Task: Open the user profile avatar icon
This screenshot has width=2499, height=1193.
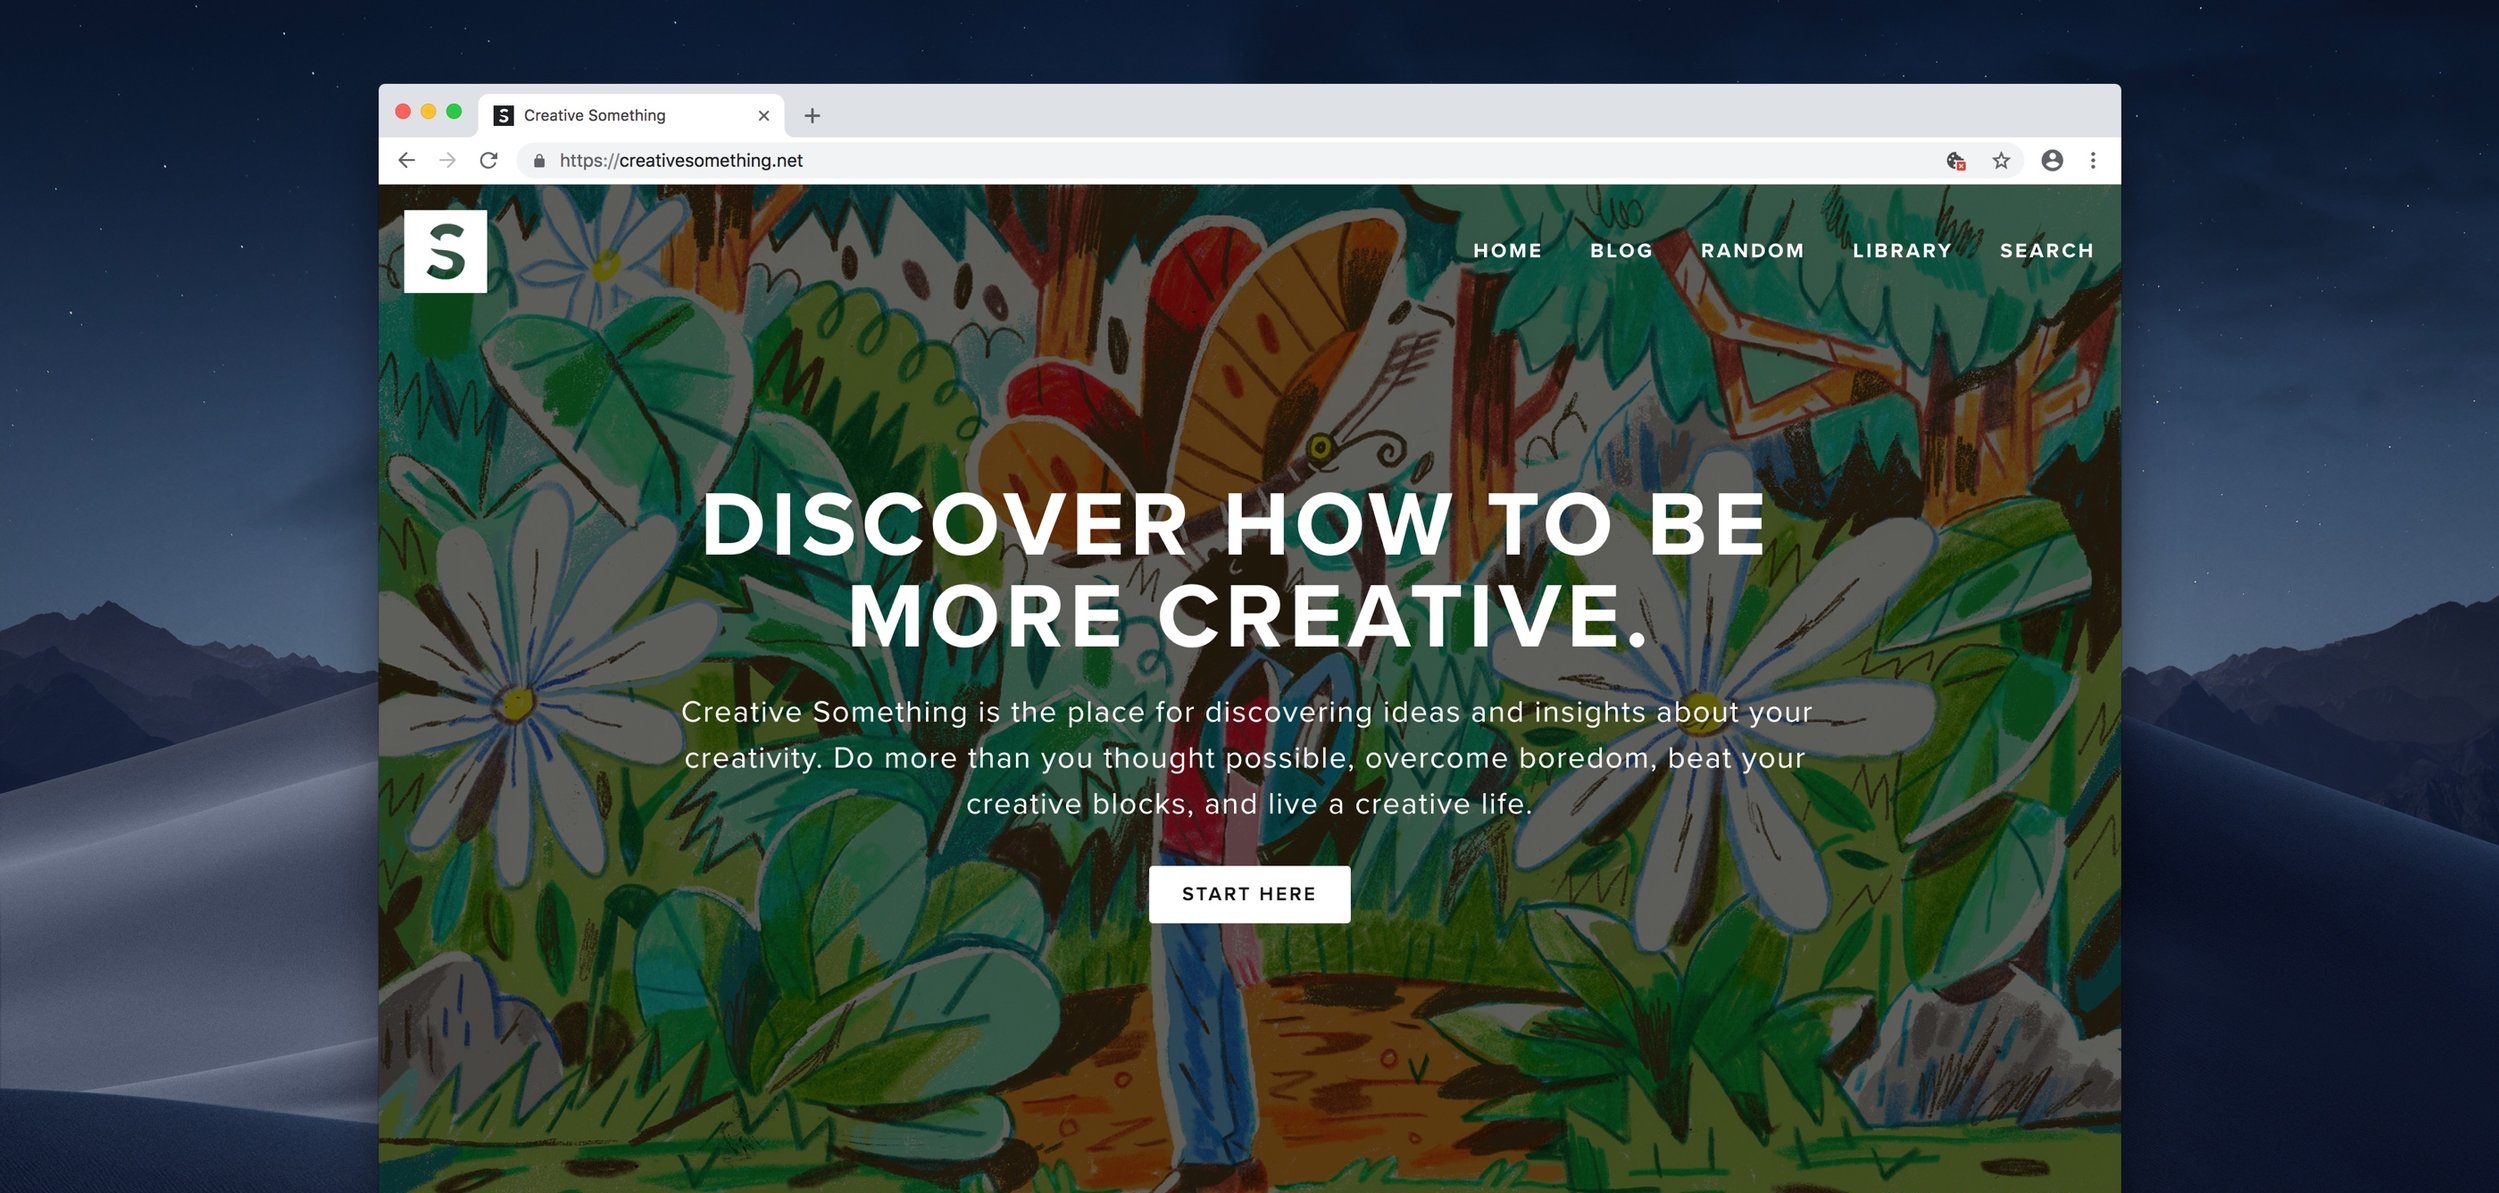Action: point(2052,160)
